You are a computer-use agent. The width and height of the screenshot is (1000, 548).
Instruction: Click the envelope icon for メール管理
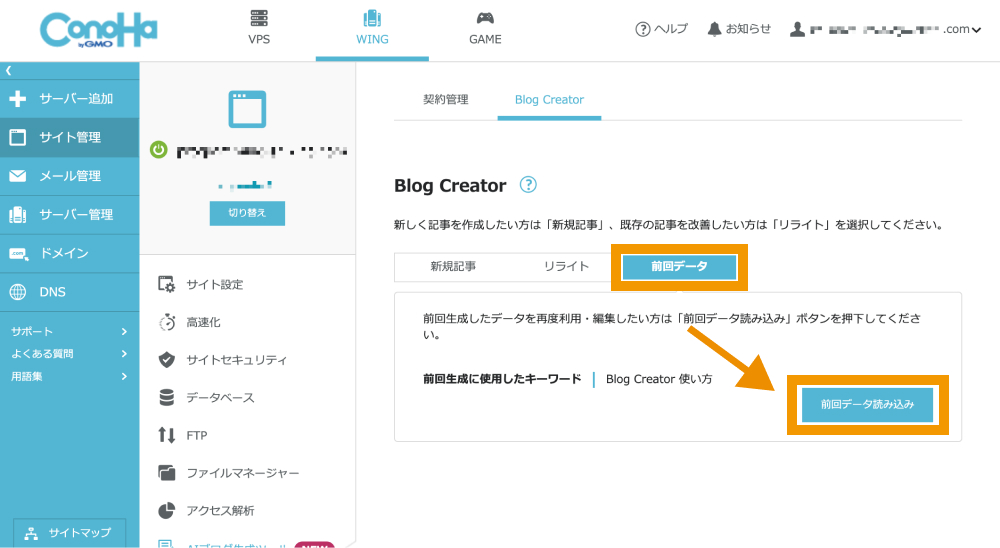pos(18,175)
